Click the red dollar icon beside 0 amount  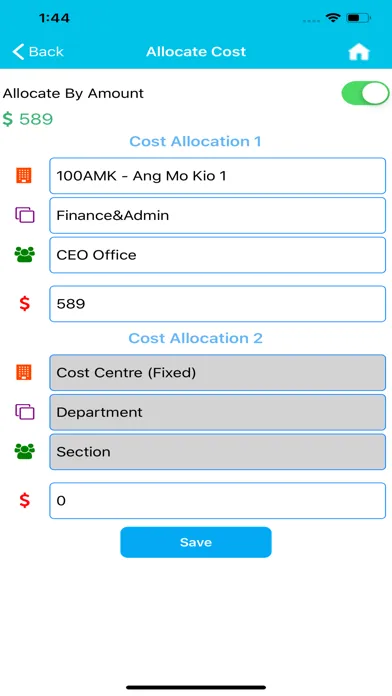point(24,500)
